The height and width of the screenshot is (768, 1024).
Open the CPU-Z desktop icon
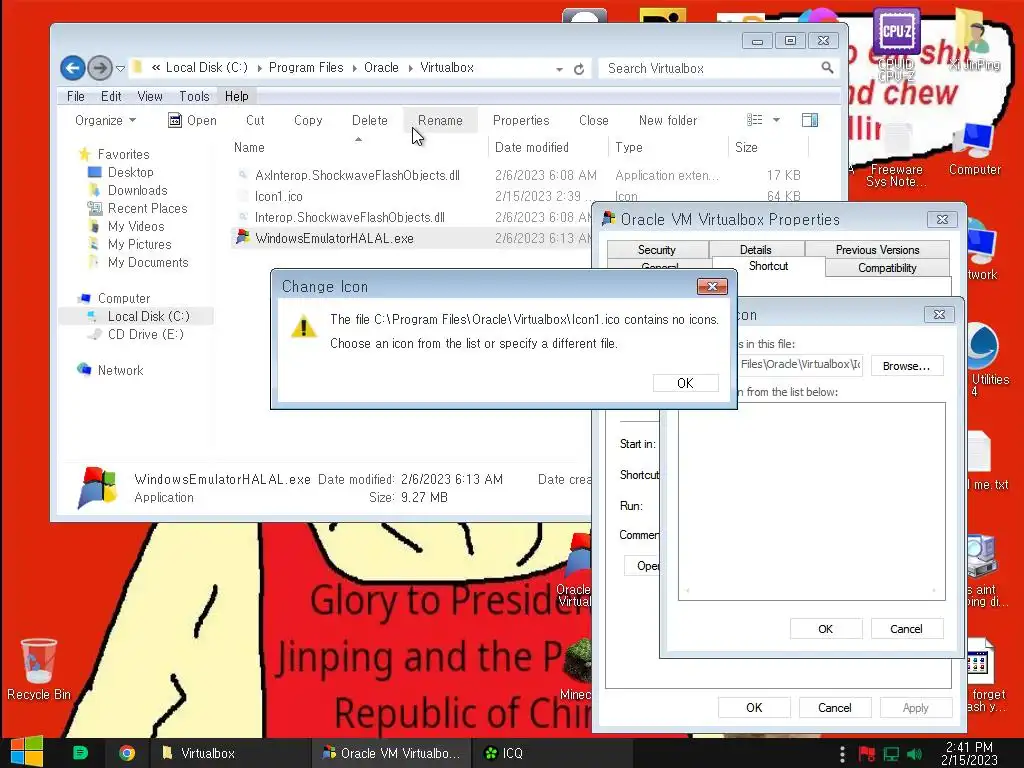pos(896,44)
